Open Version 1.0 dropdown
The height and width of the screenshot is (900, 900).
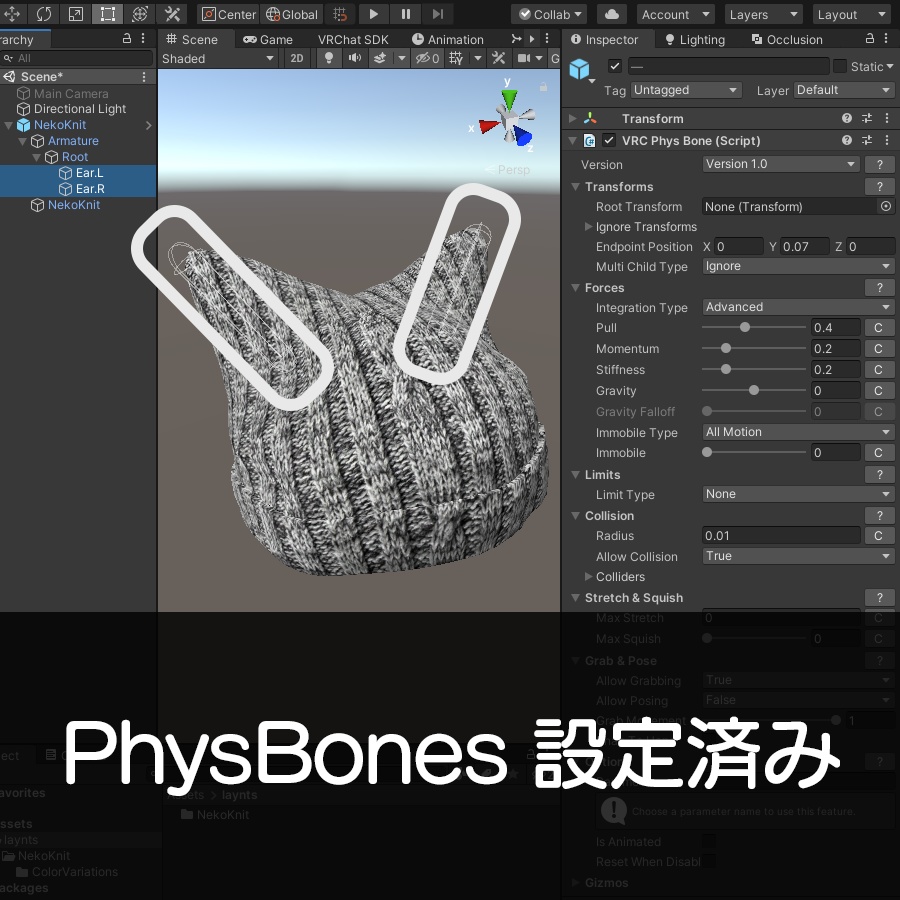[x=781, y=164]
